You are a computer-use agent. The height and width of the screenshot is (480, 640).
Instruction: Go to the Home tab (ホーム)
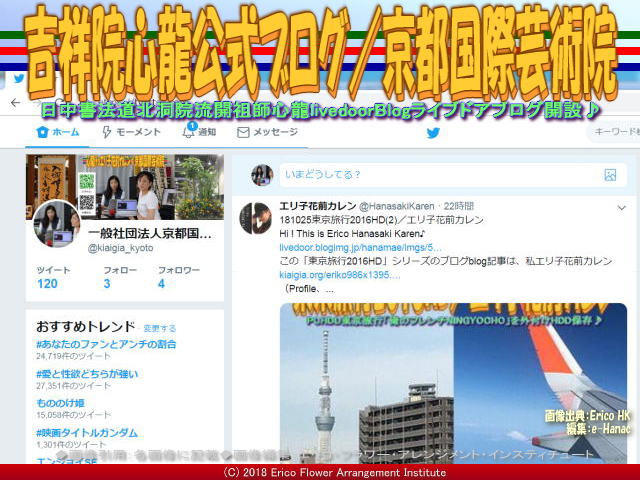[58, 132]
